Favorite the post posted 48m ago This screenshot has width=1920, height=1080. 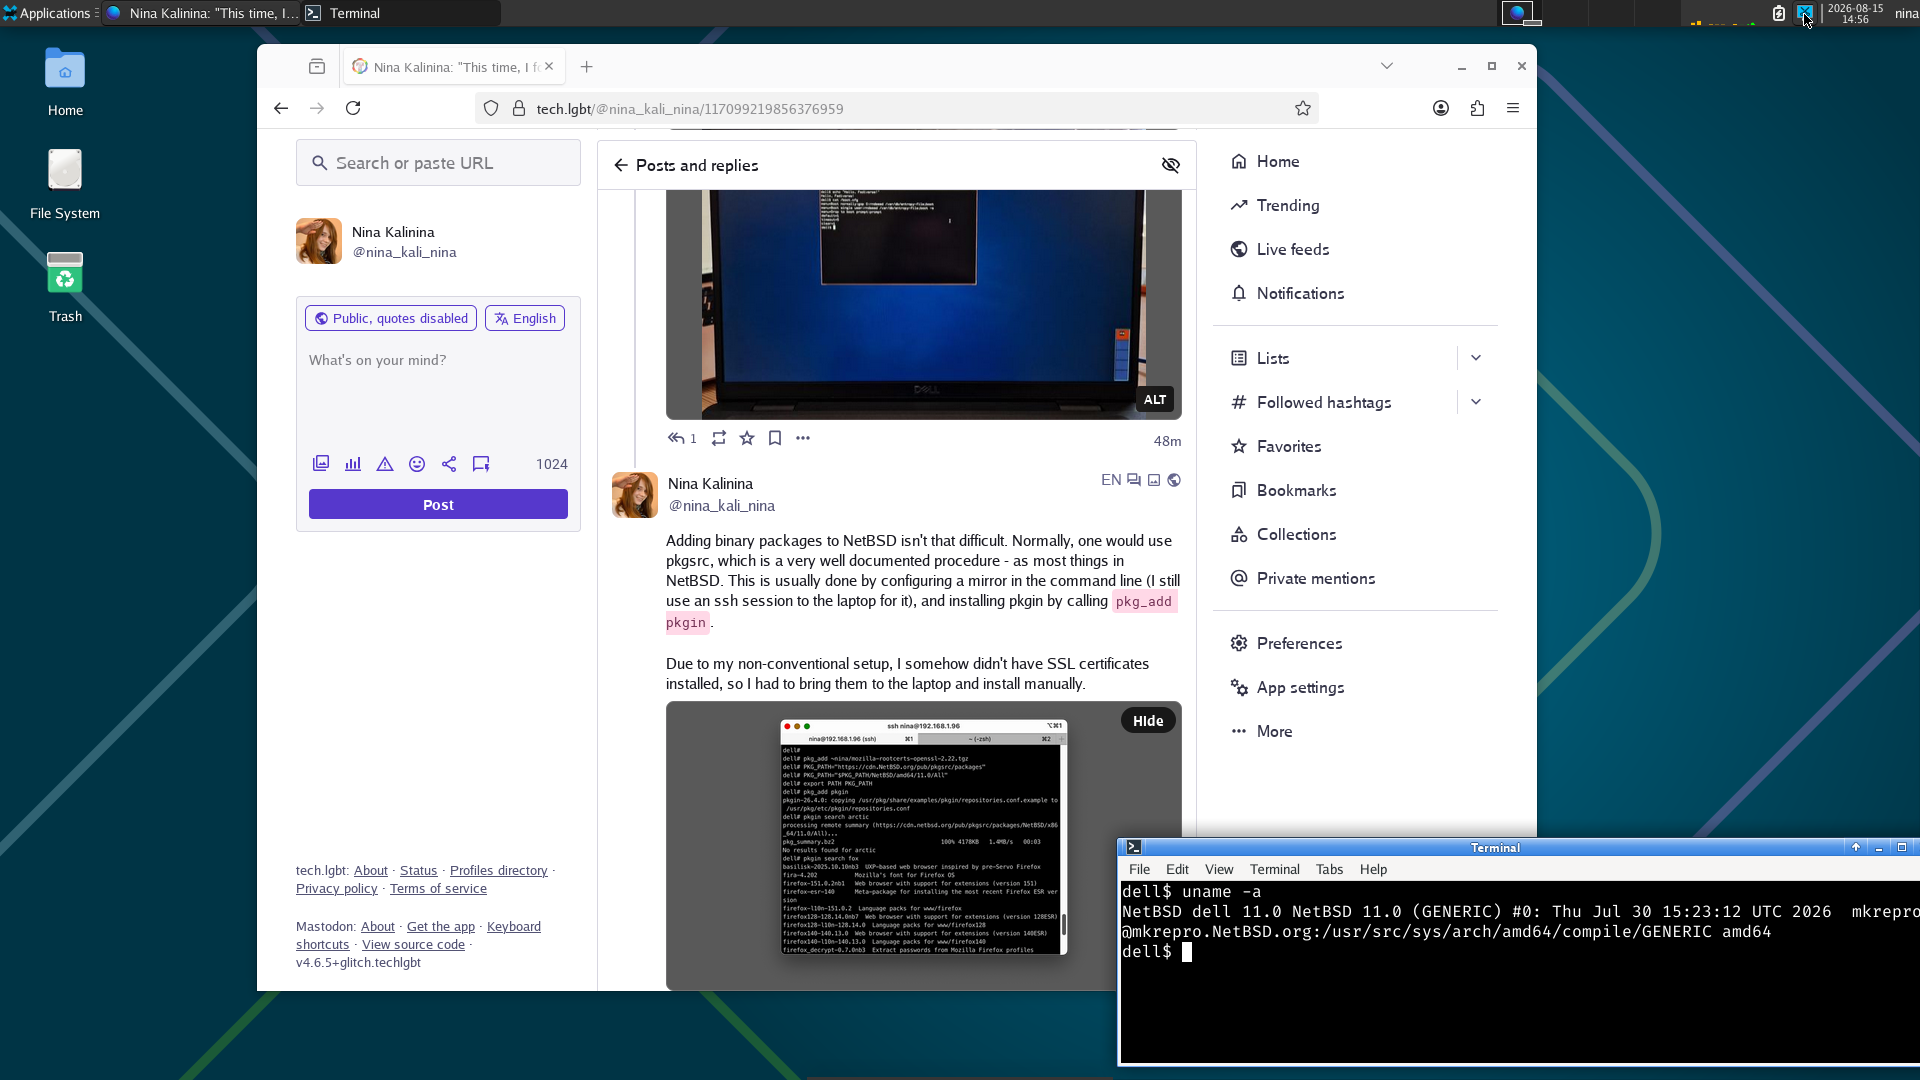point(747,438)
